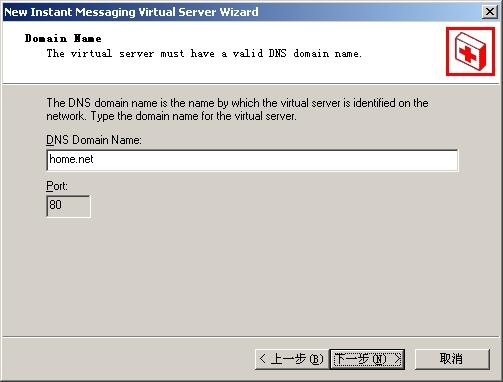Place cursor on the home.net text

pos(71,159)
